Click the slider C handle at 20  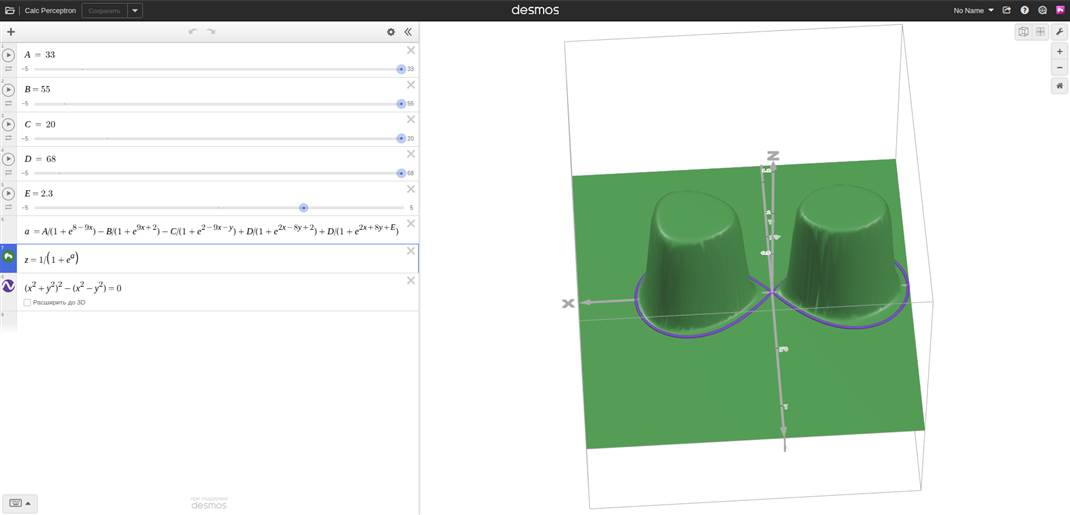[401, 138]
